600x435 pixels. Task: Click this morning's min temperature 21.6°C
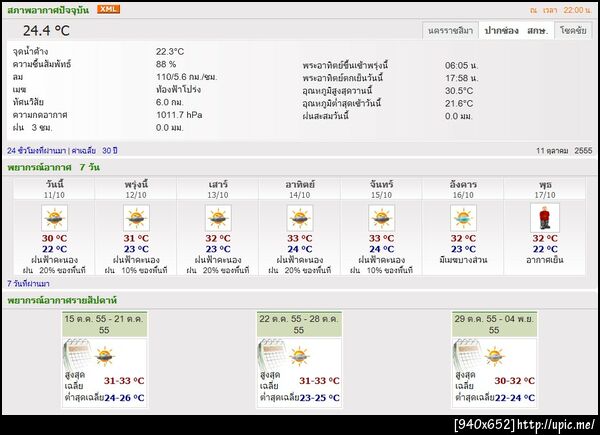point(459,104)
